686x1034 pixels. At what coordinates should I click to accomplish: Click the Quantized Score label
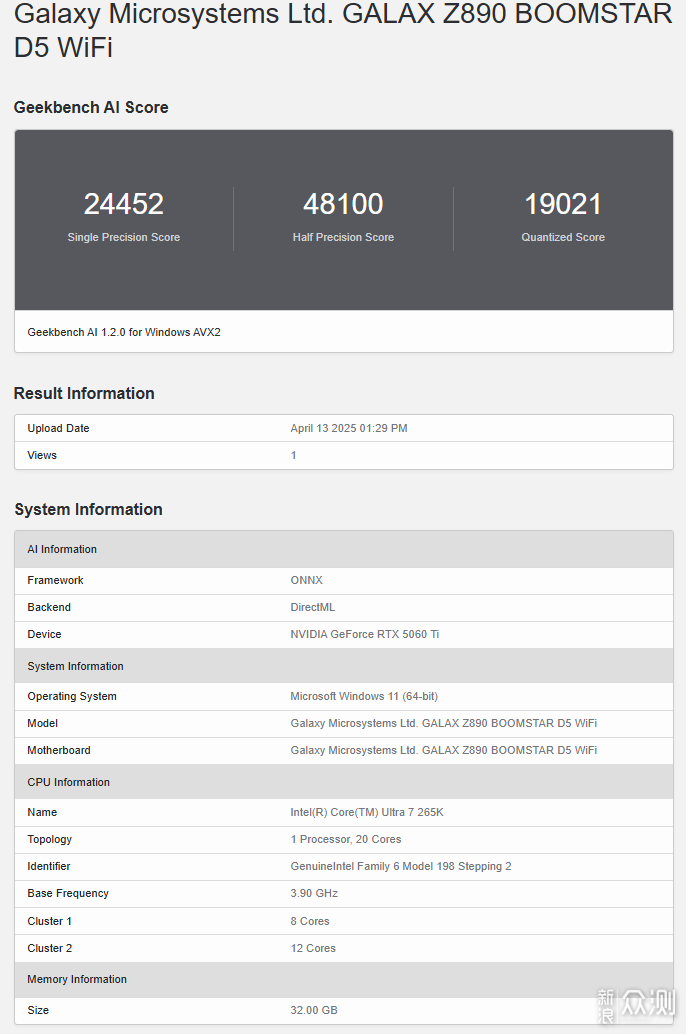tap(563, 237)
